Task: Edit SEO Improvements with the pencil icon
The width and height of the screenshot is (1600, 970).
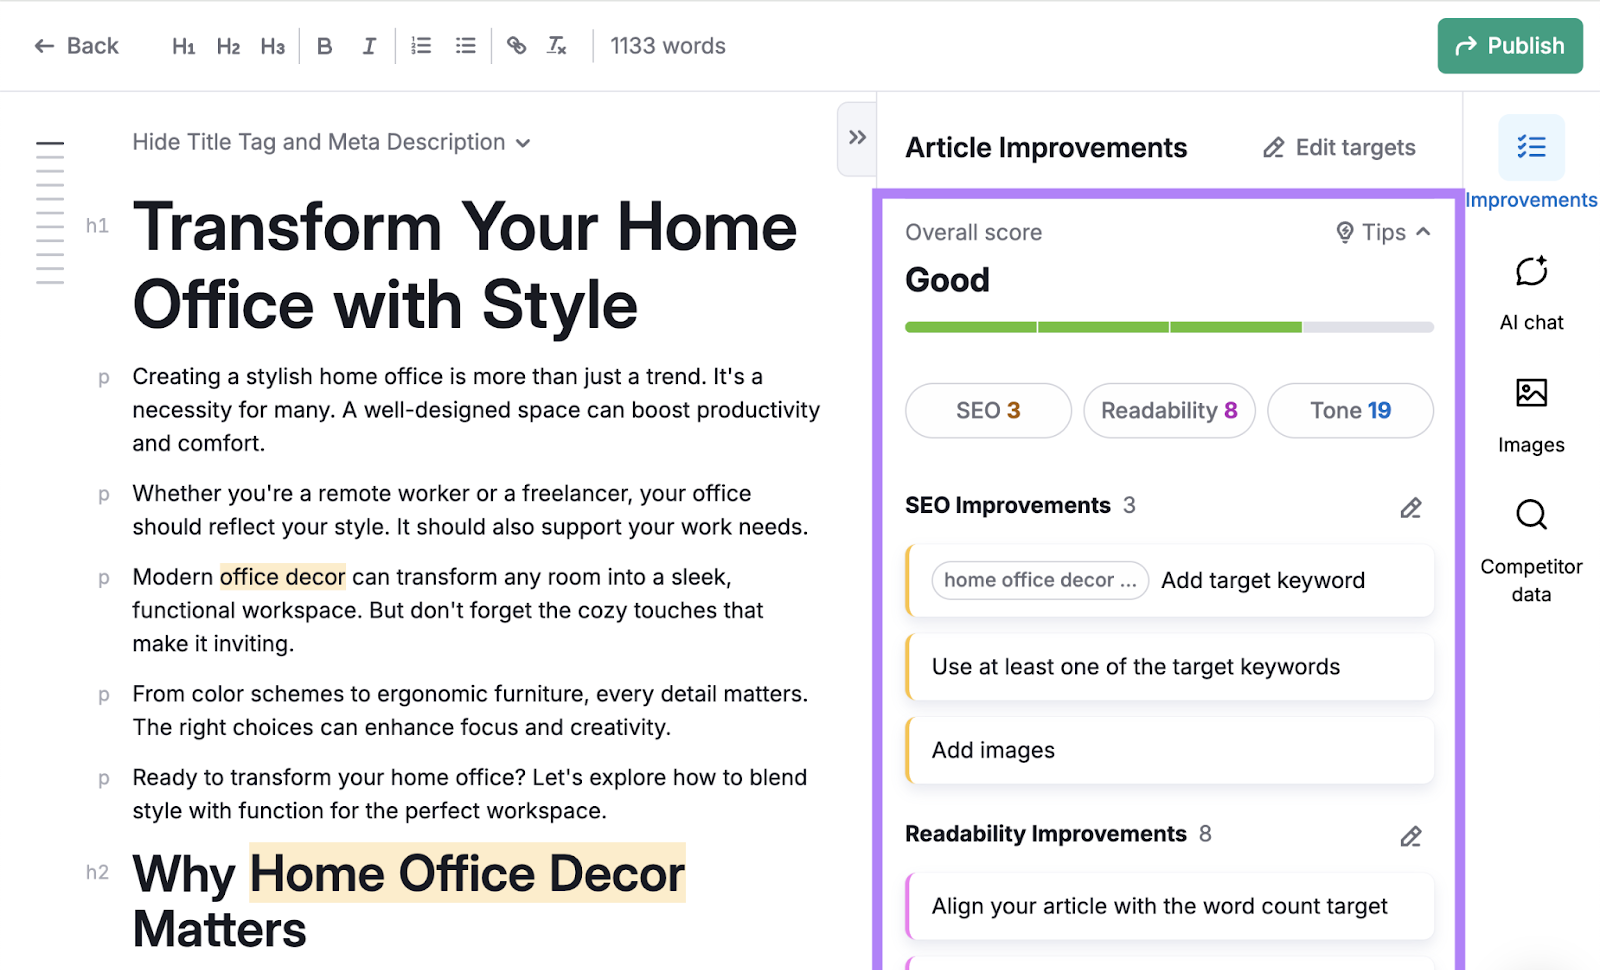Action: tap(1410, 508)
